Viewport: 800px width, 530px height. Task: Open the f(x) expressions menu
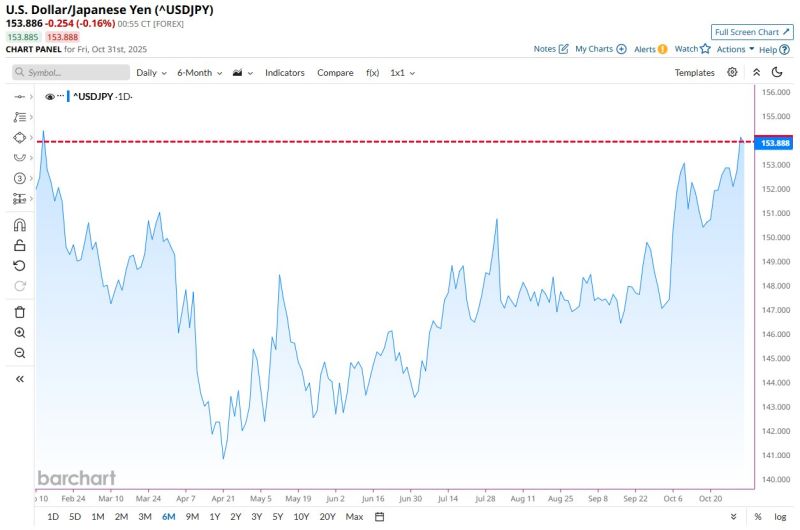pos(372,72)
